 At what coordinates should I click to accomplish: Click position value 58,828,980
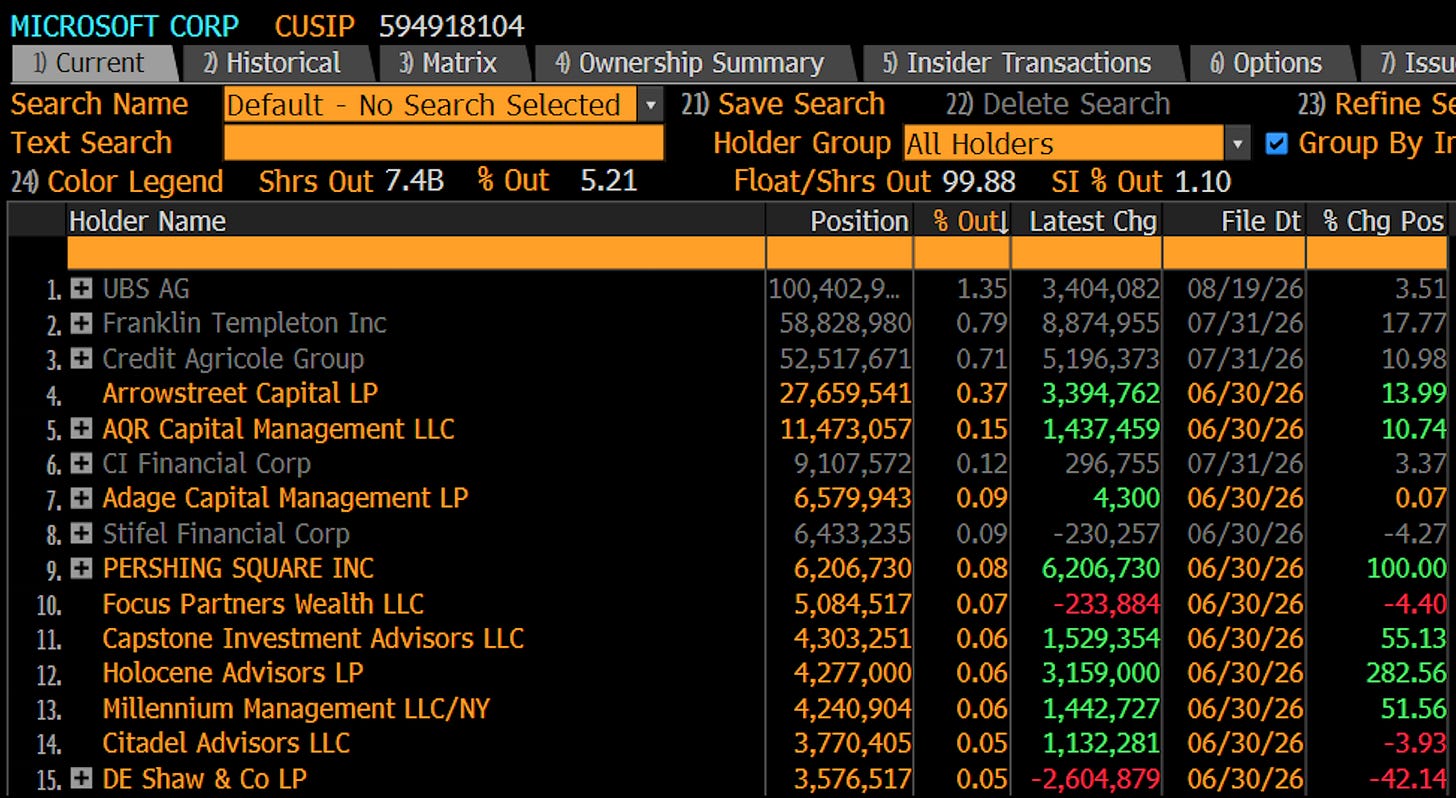(845, 324)
